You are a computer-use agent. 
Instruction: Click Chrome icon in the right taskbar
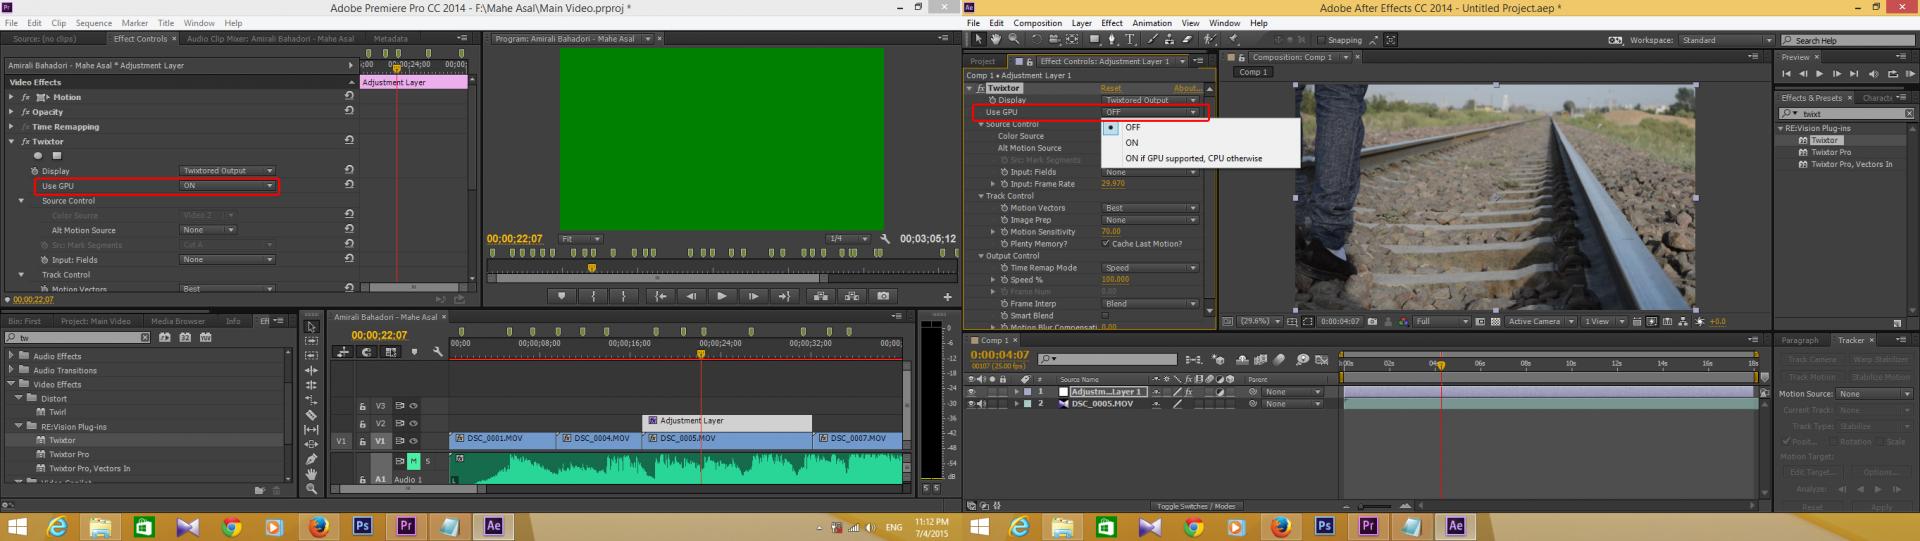coord(1193,526)
